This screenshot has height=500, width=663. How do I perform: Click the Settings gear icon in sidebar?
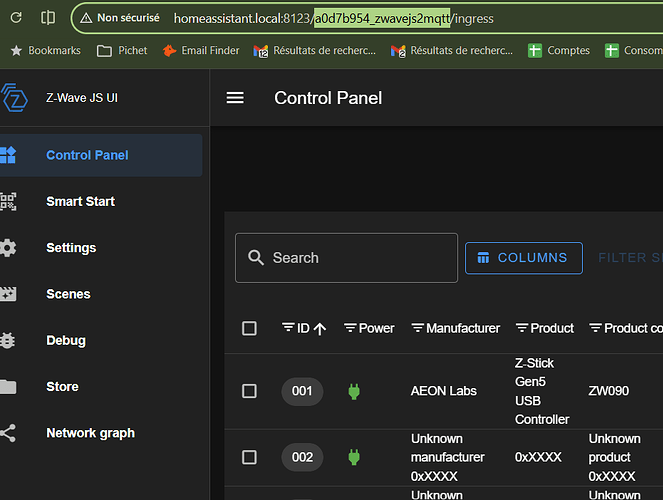8,248
